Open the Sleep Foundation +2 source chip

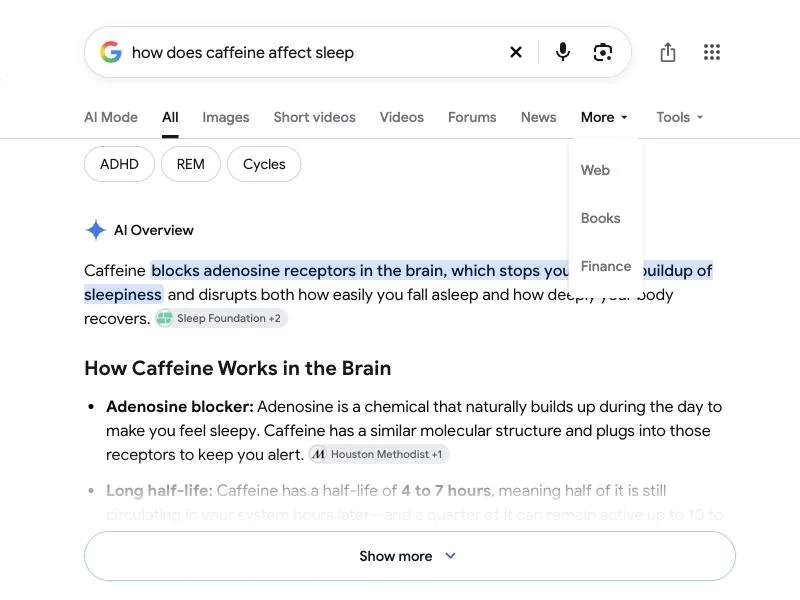click(221, 318)
